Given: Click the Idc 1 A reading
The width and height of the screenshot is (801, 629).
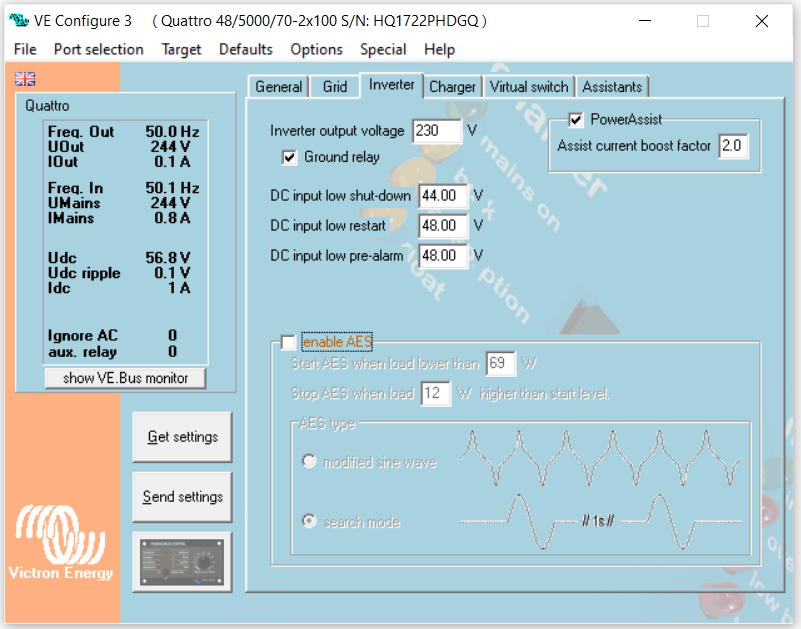Looking at the screenshot, I should pos(179,288).
